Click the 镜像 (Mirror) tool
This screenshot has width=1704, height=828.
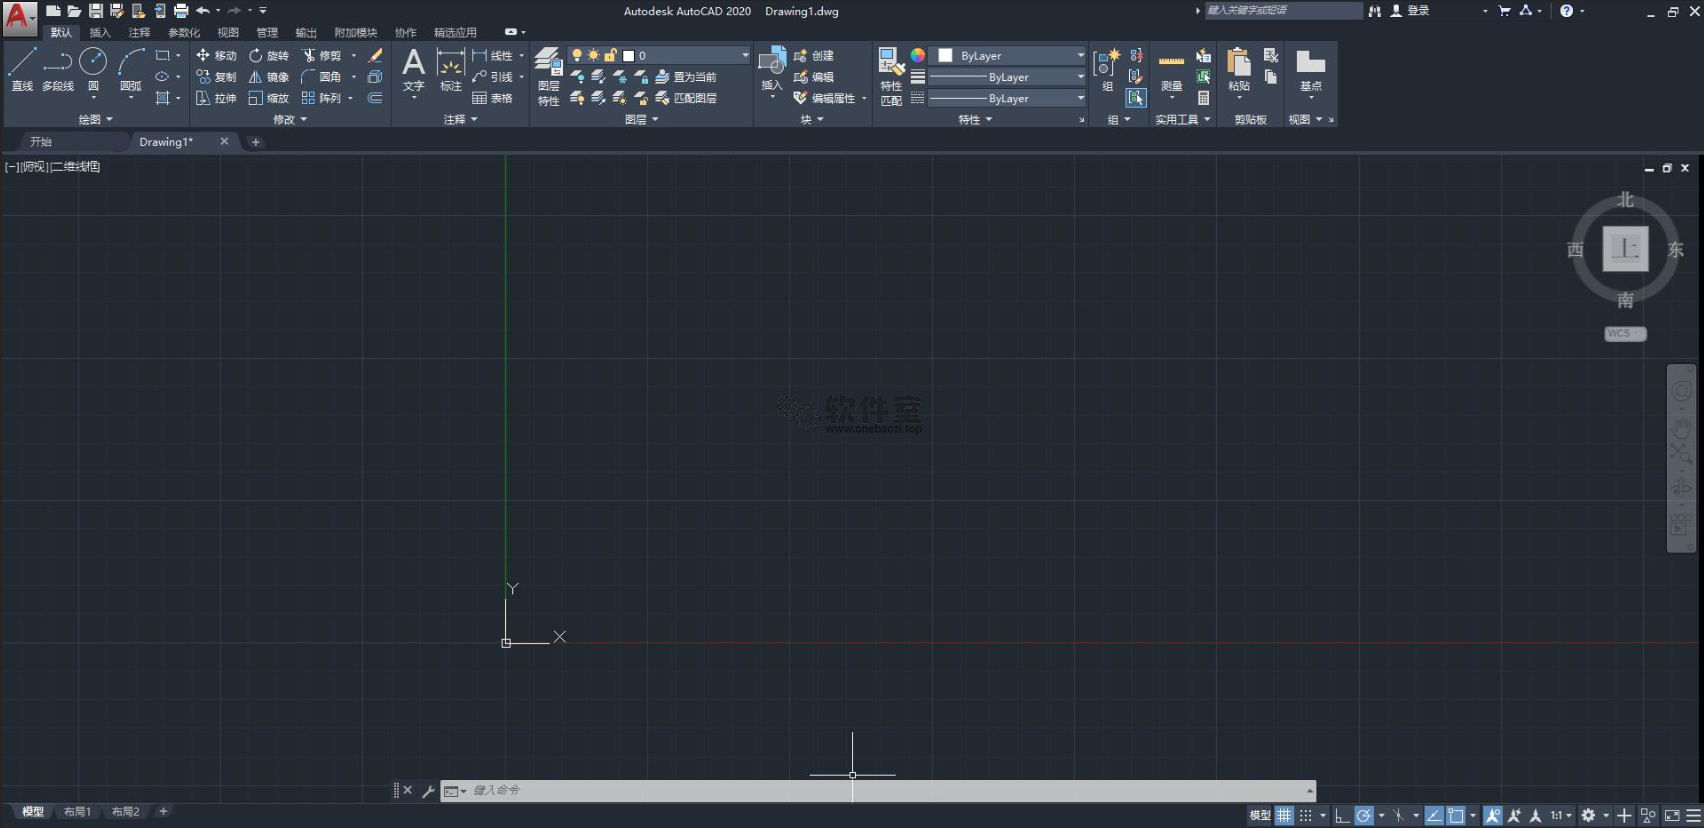(x=269, y=77)
